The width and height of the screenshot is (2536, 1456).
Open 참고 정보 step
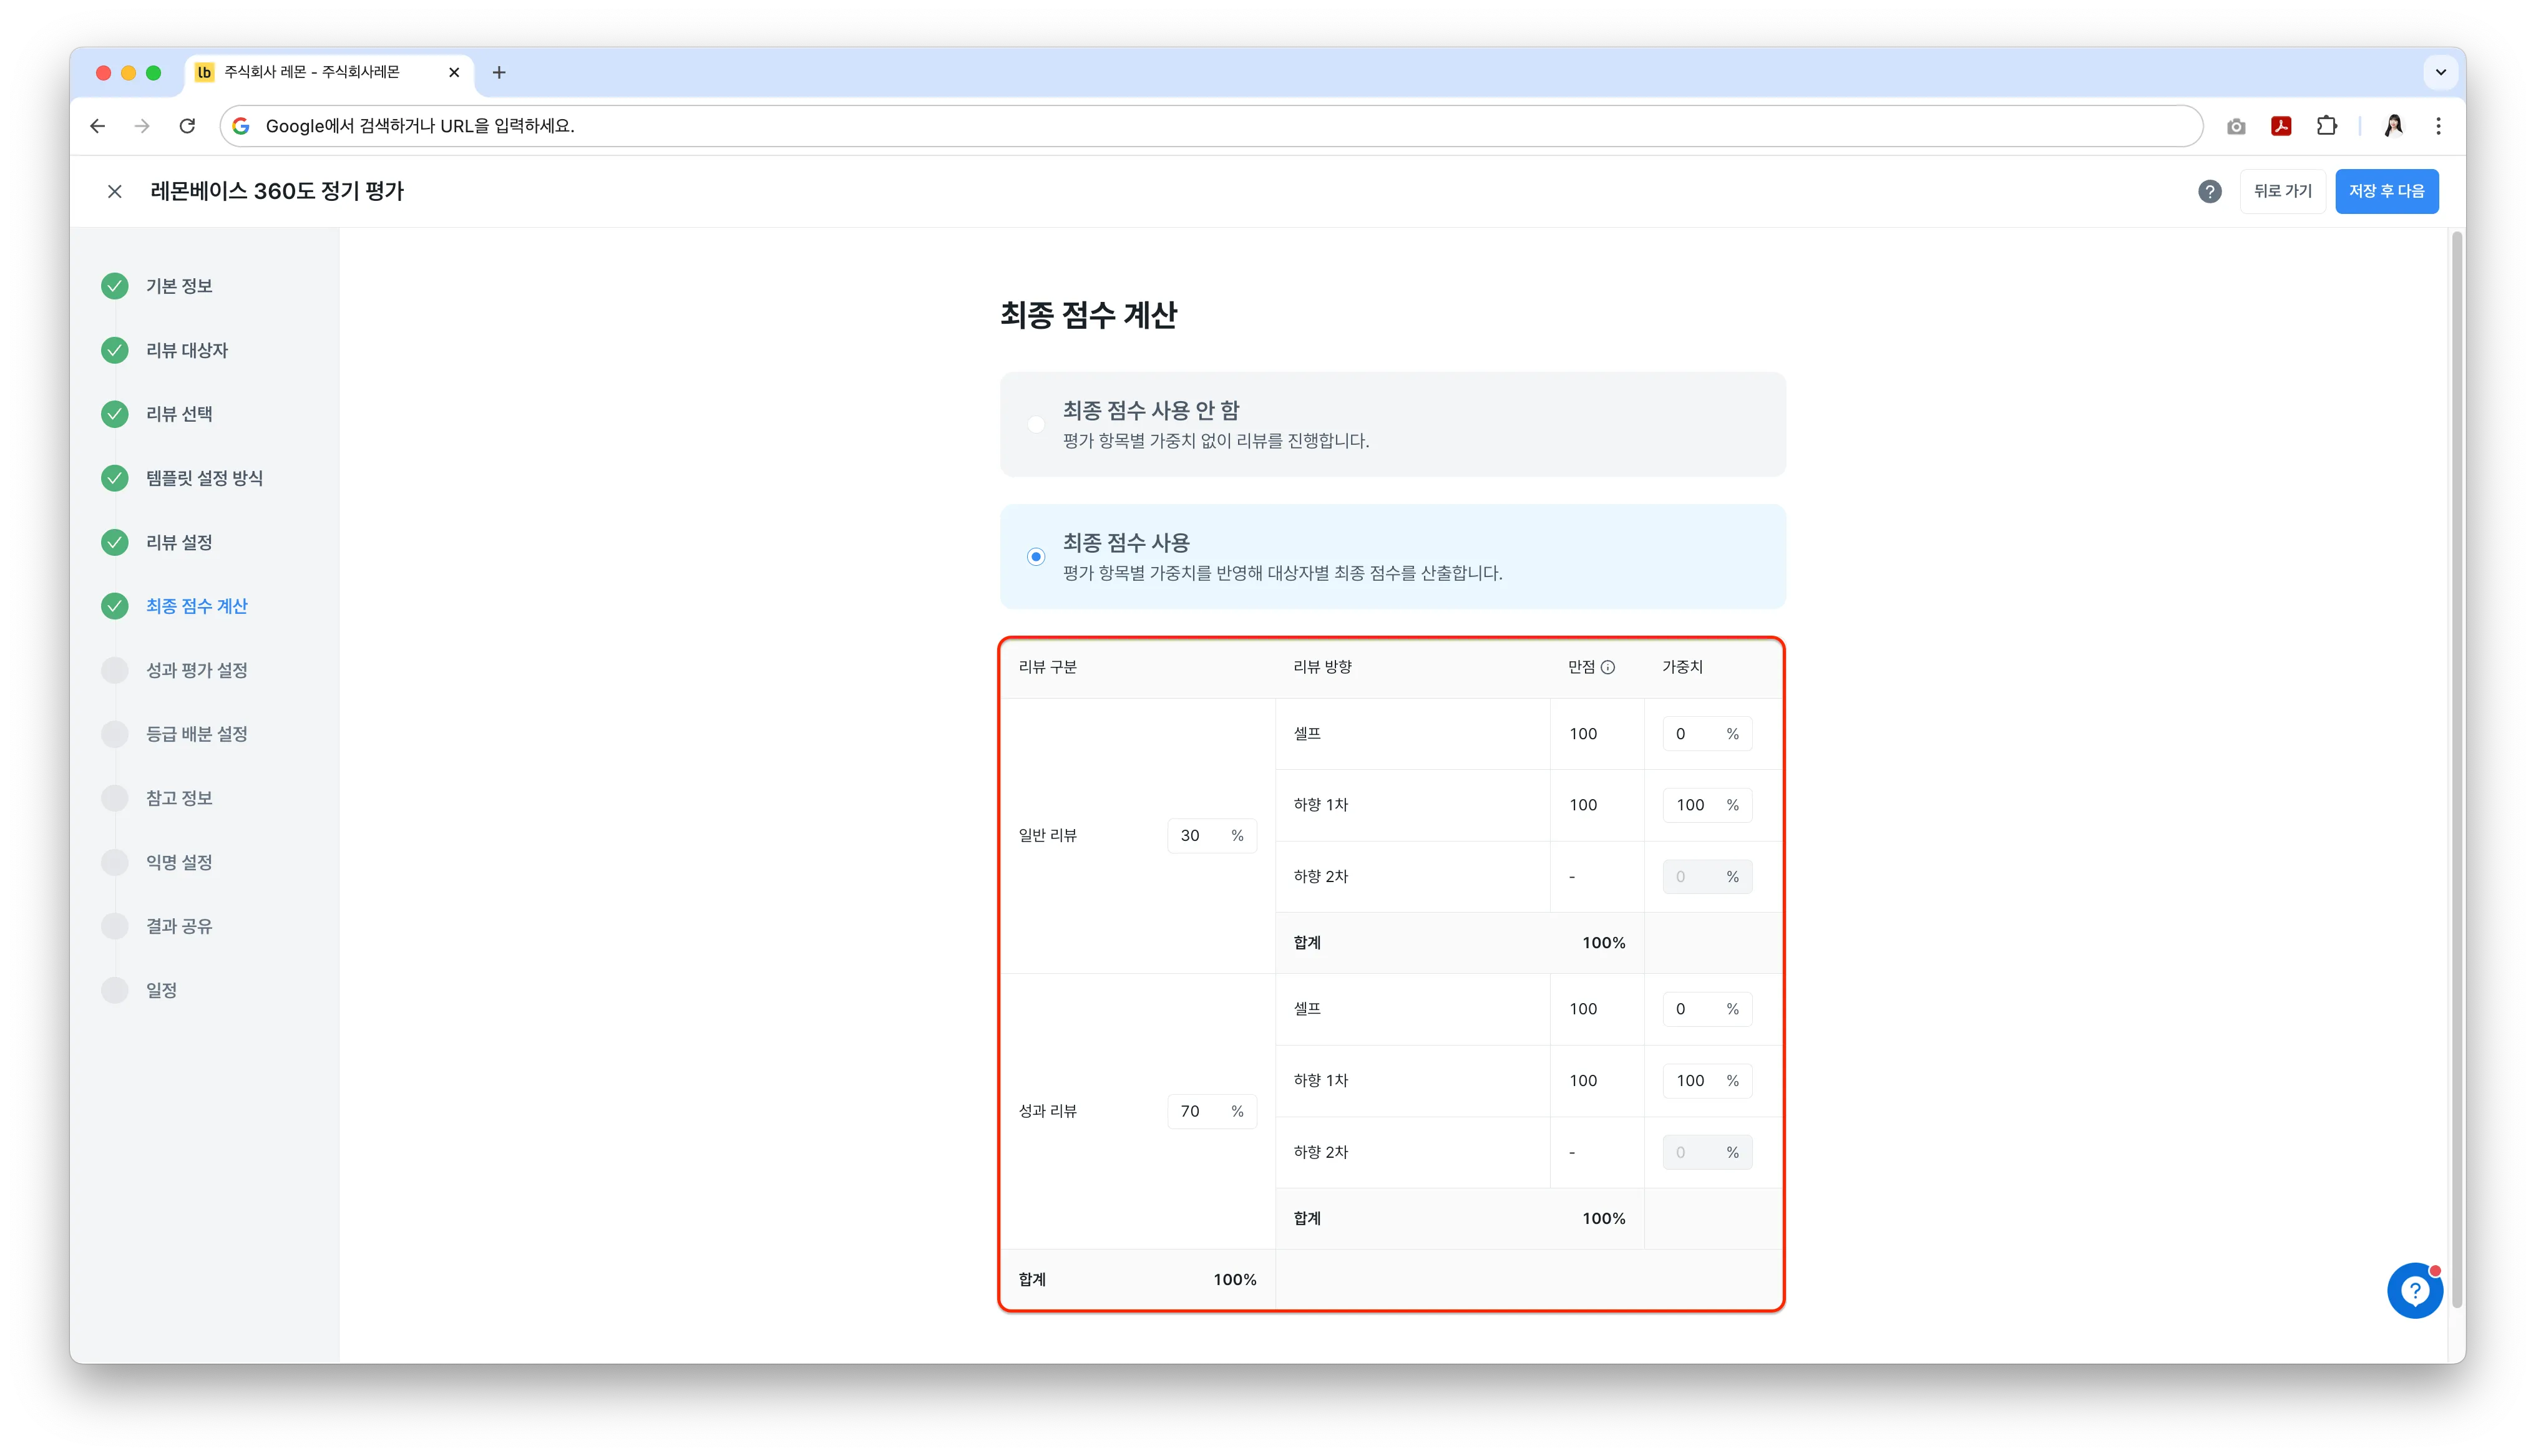click(x=178, y=798)
